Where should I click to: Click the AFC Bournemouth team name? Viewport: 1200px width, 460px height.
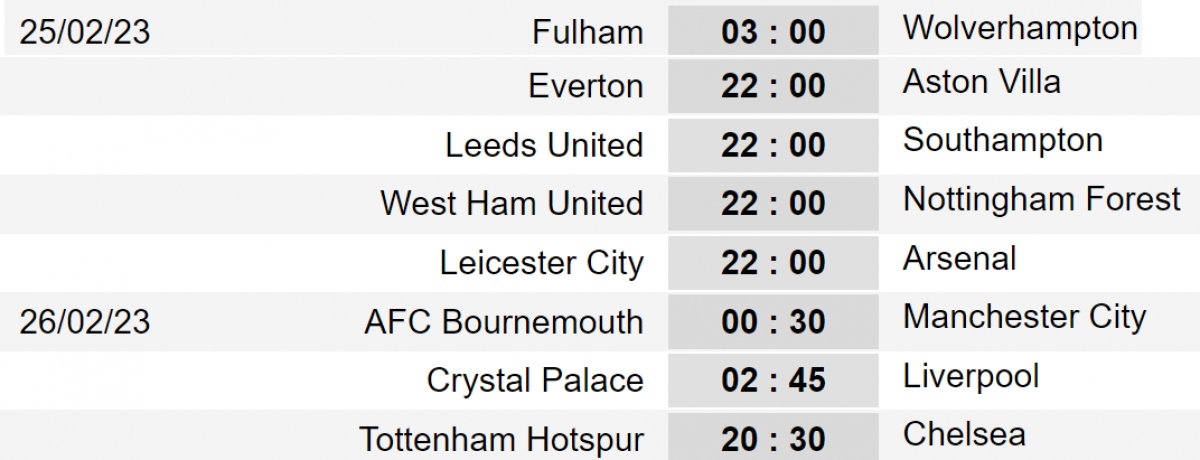504,322
